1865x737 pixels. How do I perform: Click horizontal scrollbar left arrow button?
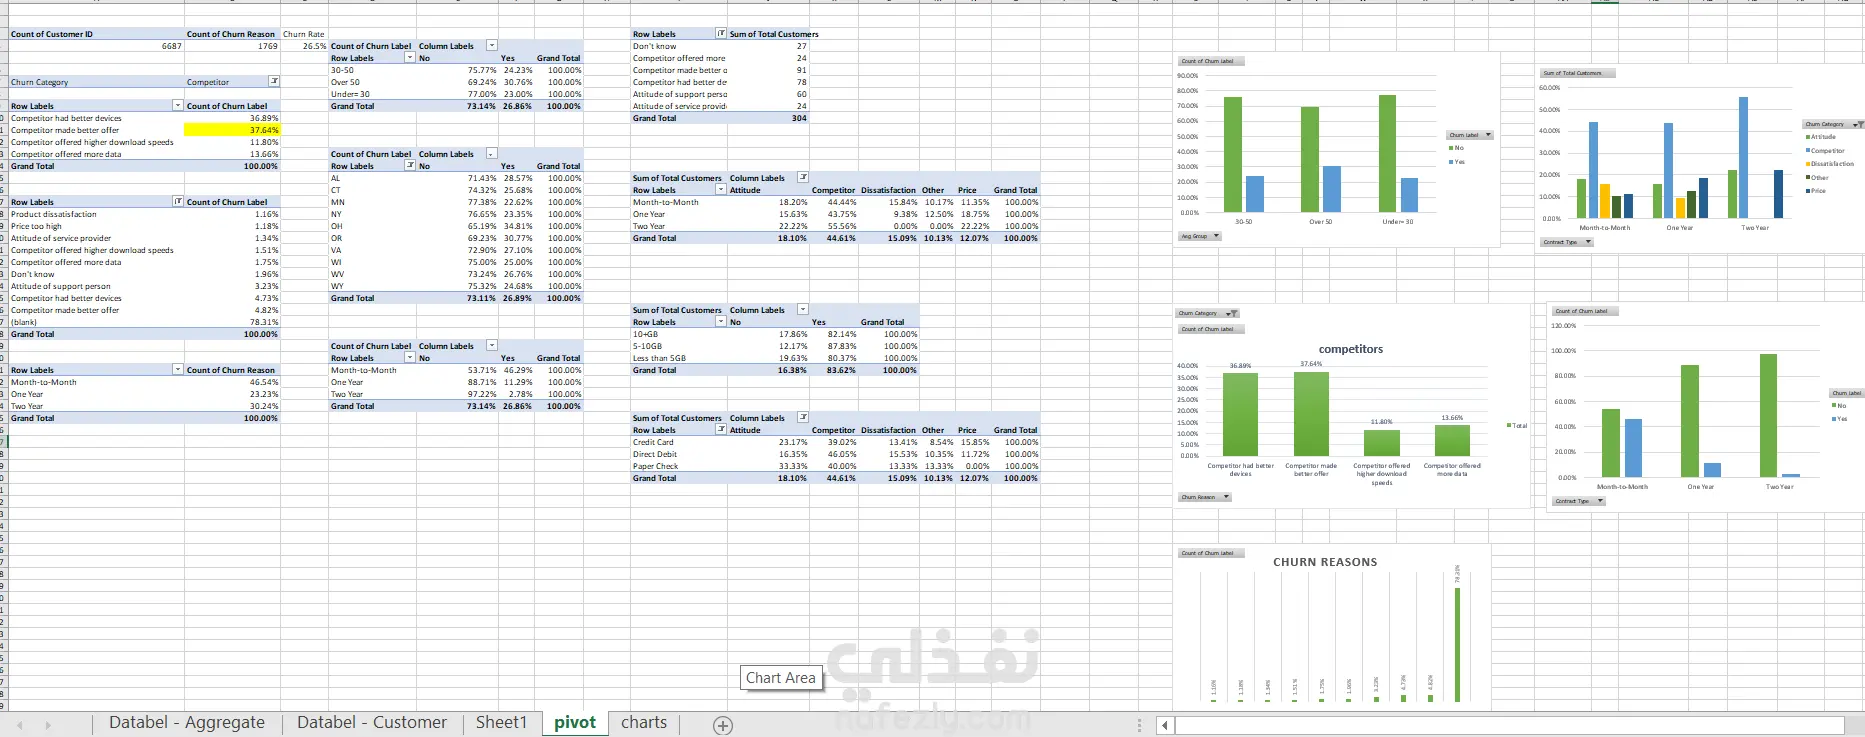tap(1164, 725)
